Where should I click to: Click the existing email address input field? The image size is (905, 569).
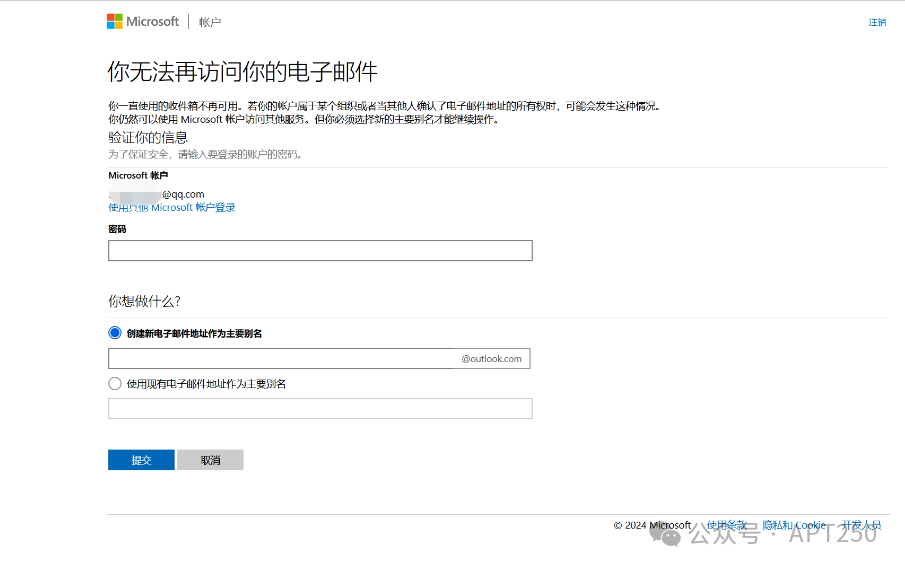(x=320, y=409)
